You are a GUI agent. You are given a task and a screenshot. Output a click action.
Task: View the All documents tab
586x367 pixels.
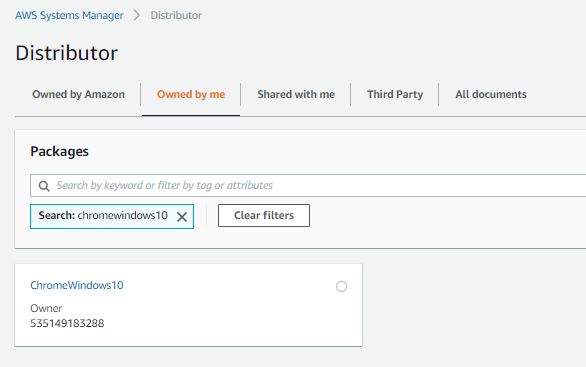coord(491,95)
